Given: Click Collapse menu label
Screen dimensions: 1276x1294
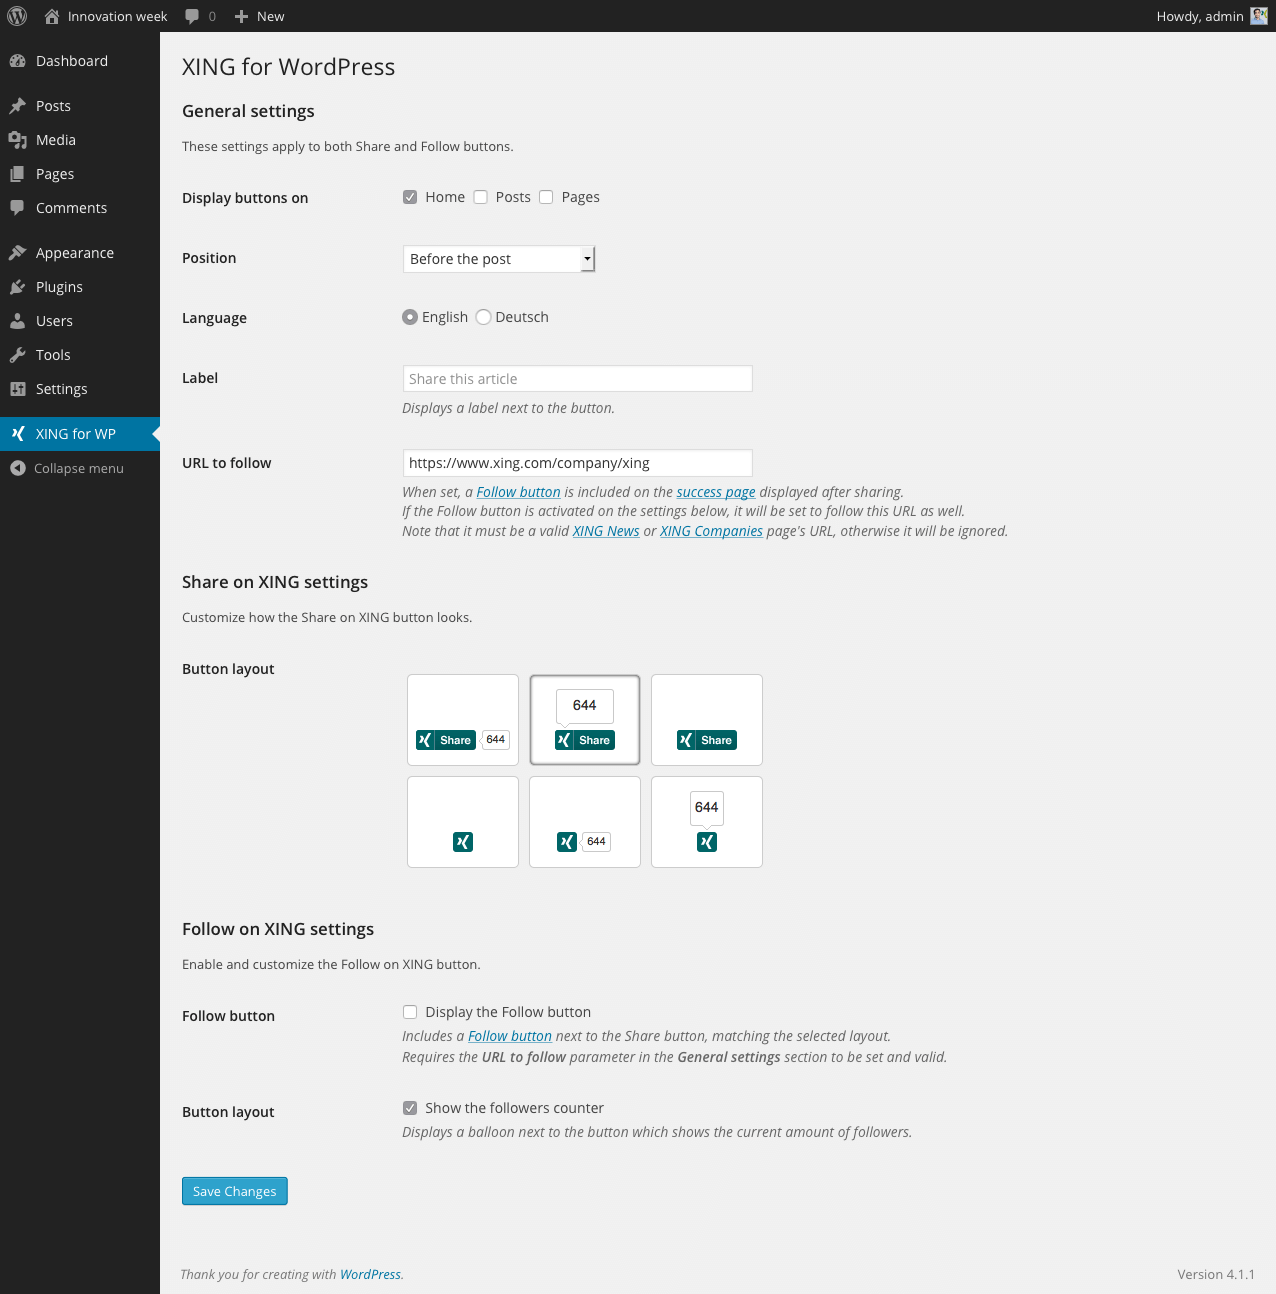Looking at the screenshot, I should [x=79, y=468].
